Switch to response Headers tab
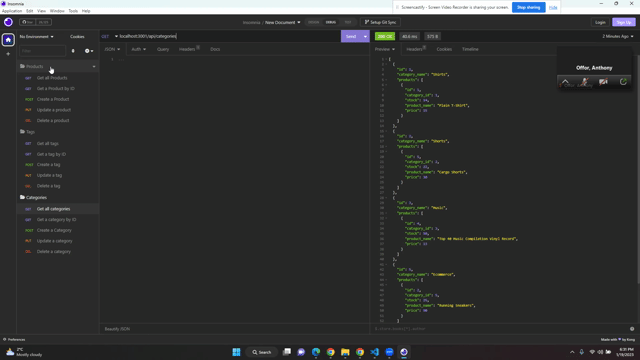640x360 pixels. click(416, 49)
